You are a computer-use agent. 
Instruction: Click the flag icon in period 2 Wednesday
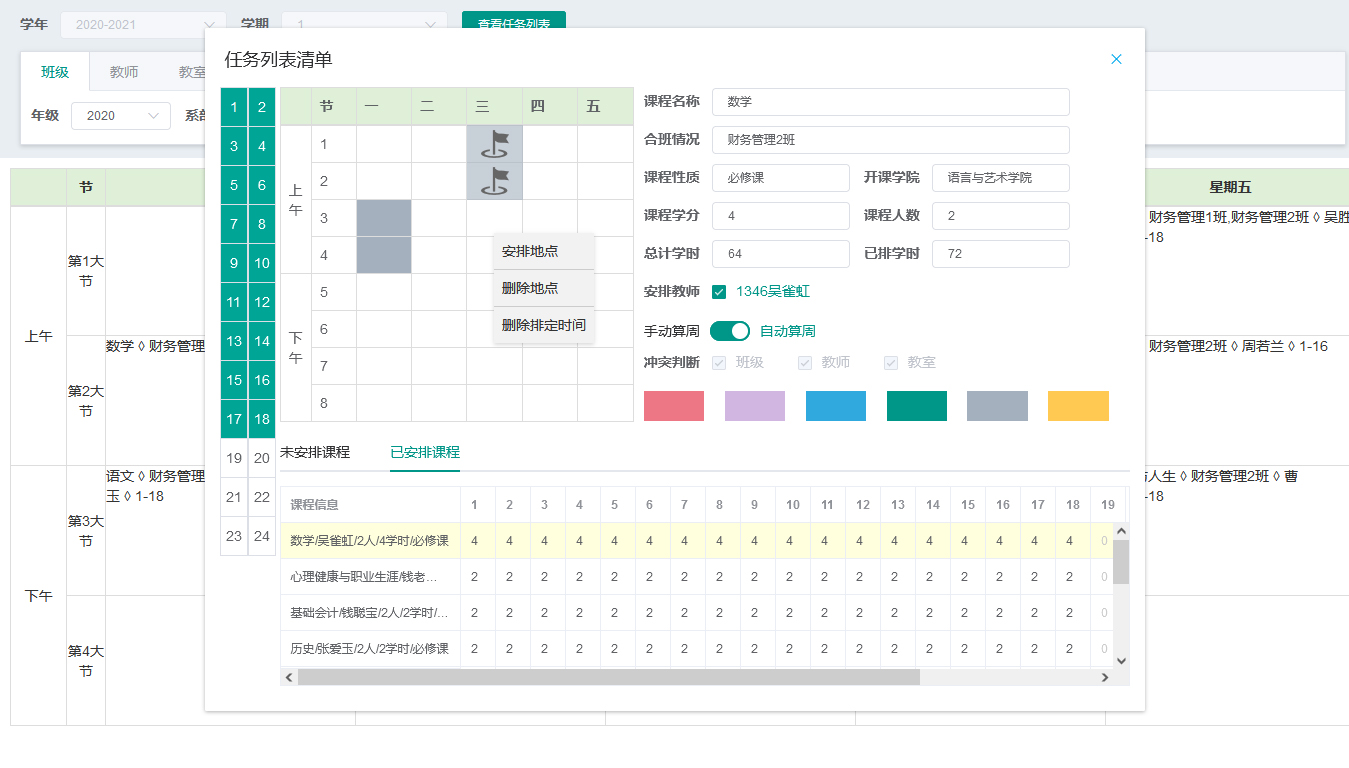[x=494, y=181]
